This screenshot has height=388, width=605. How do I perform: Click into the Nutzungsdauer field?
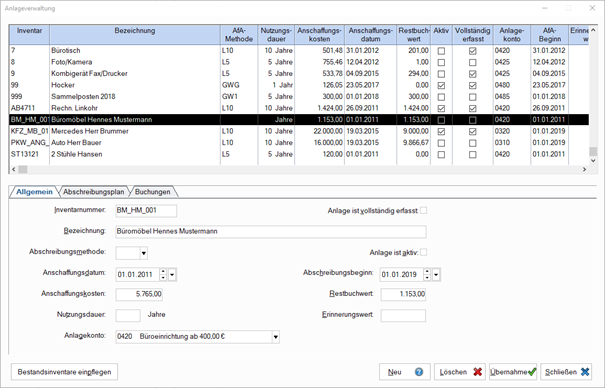point(128,315)
